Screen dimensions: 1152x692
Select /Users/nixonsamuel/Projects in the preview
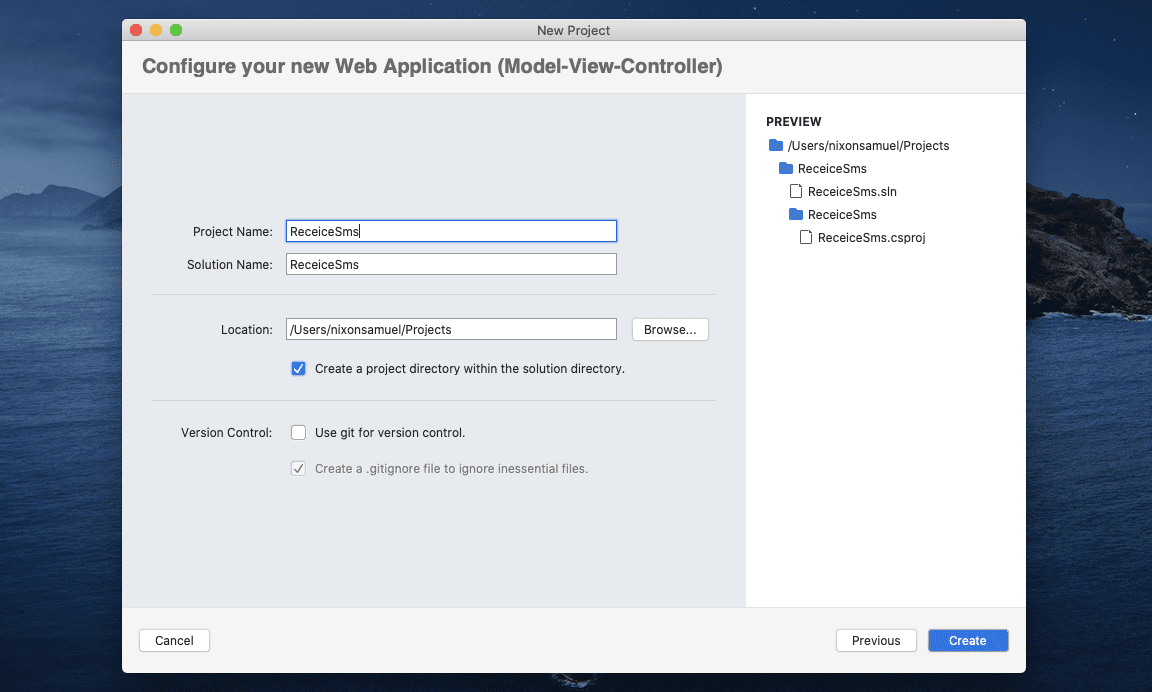866,145
